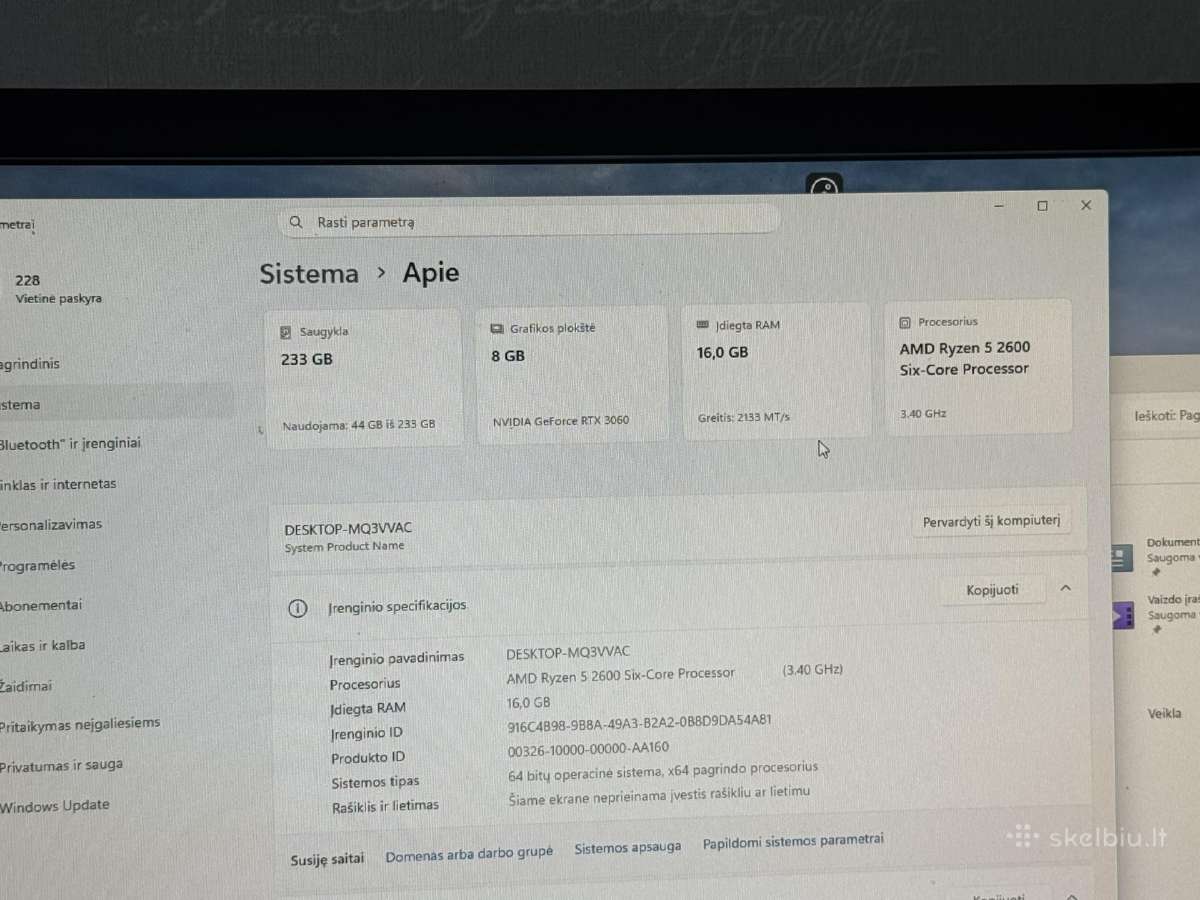Copy device specifications with Kopijuoti

click(x=992, y=590)
